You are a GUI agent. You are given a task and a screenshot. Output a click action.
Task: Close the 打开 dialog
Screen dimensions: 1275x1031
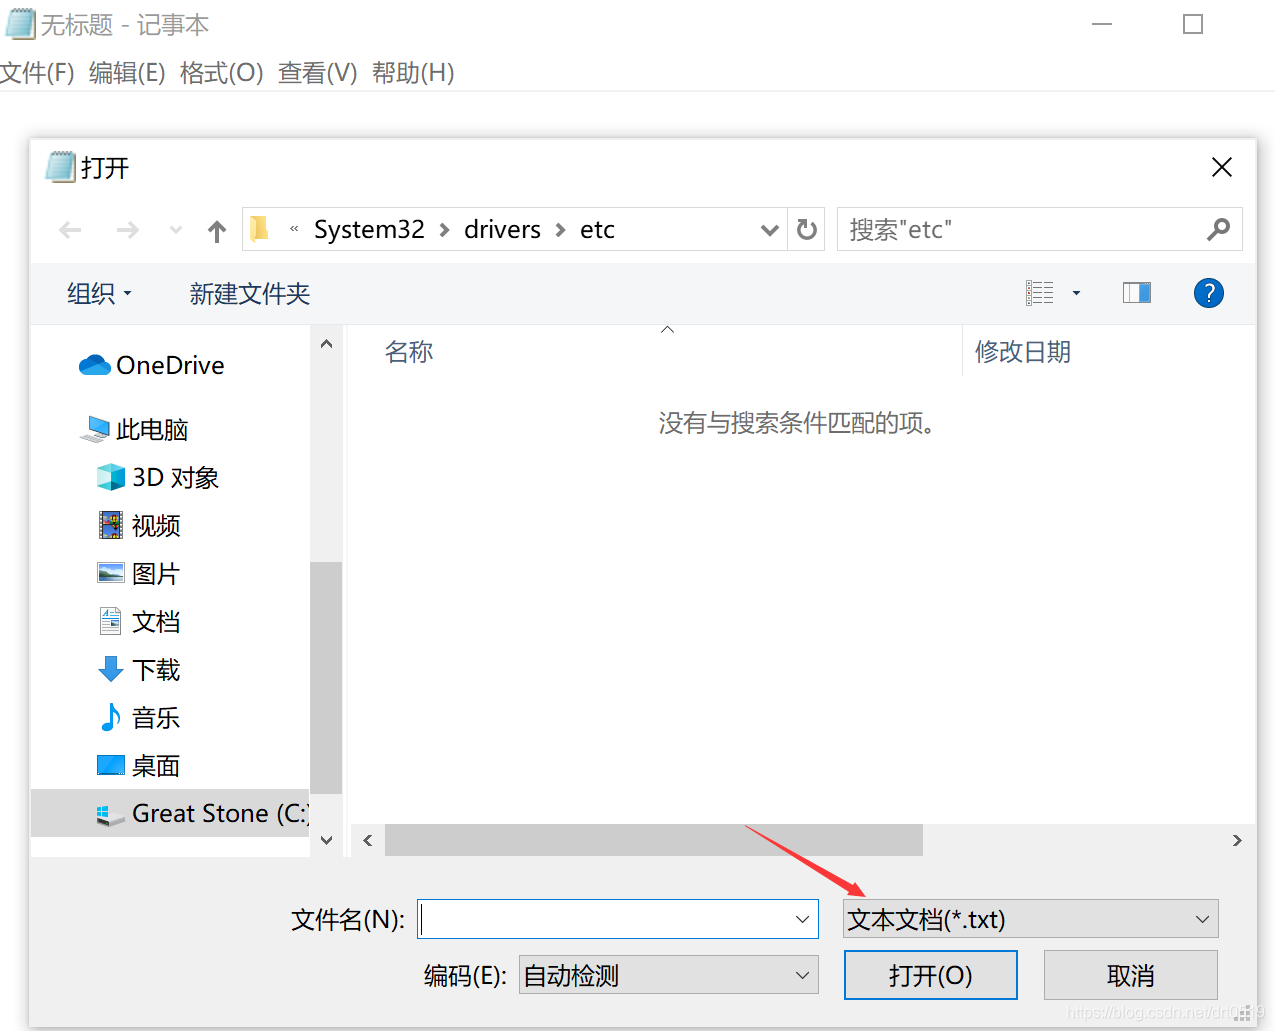point(1222,167)
